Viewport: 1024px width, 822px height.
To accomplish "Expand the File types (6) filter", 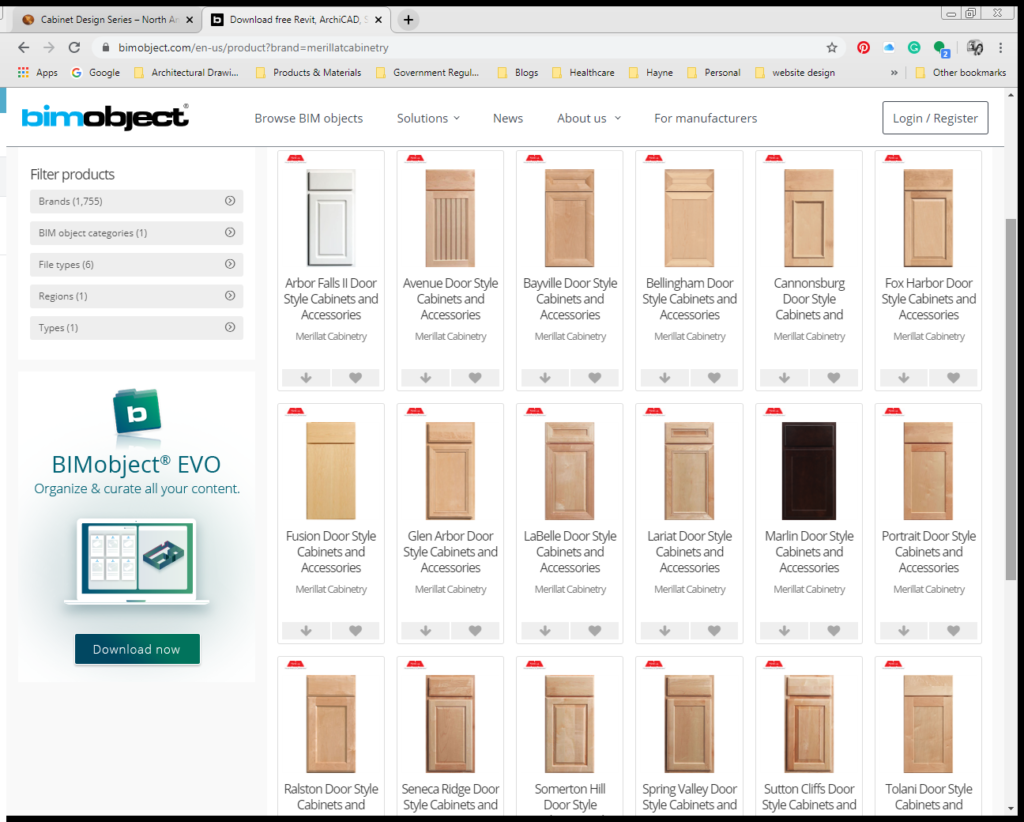I will [136, 264].
